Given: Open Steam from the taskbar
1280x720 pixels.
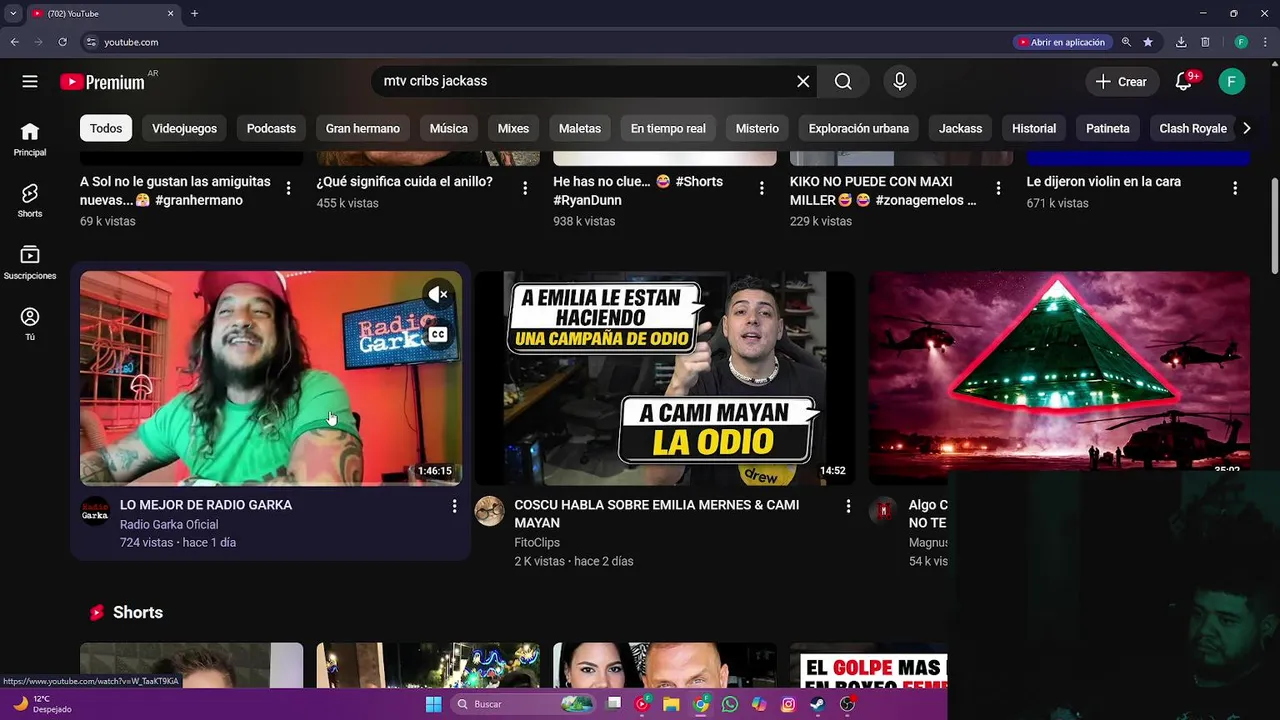Looking at the screenshot, I should coord(817,704).
